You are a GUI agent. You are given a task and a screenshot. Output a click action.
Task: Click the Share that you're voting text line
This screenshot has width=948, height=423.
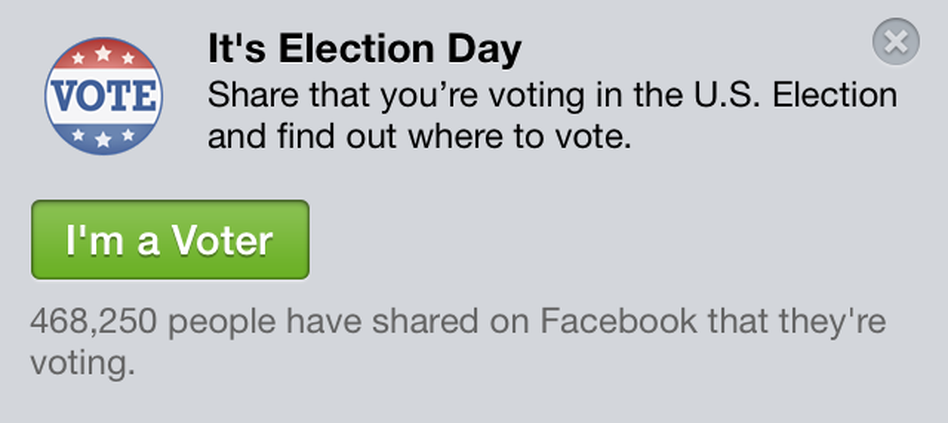[552, 97]
